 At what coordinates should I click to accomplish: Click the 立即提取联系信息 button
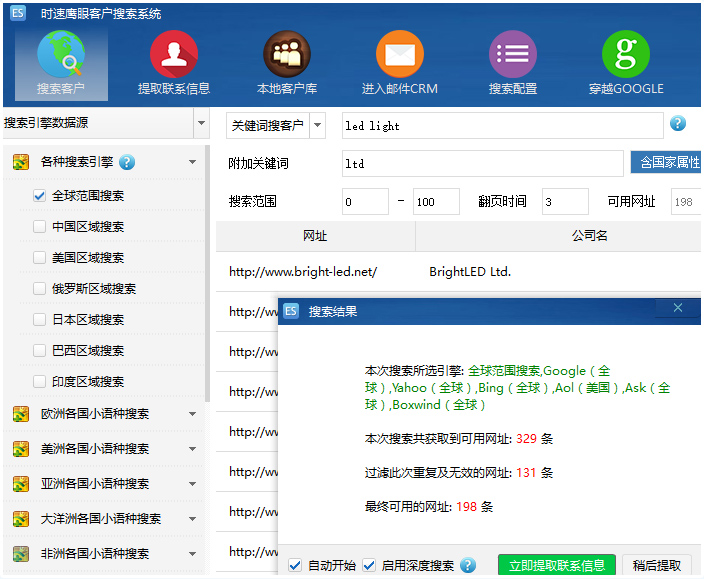coord(556,565)
